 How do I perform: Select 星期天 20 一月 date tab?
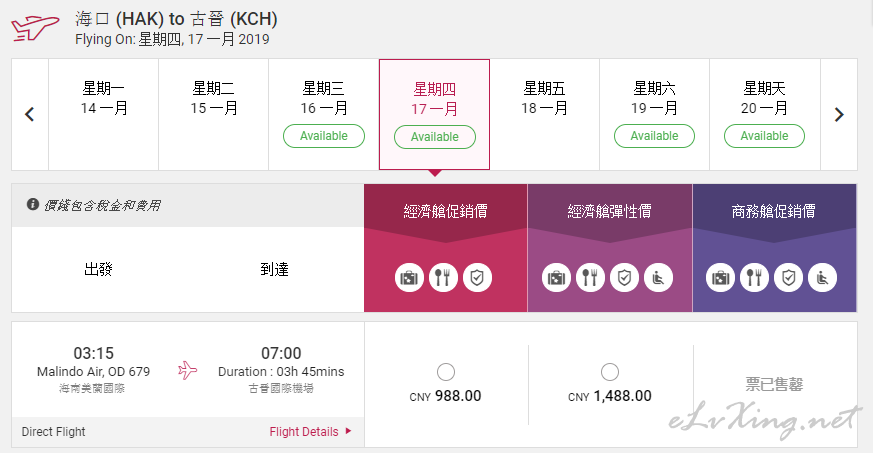pyautogui.click(x=764, y=115)
